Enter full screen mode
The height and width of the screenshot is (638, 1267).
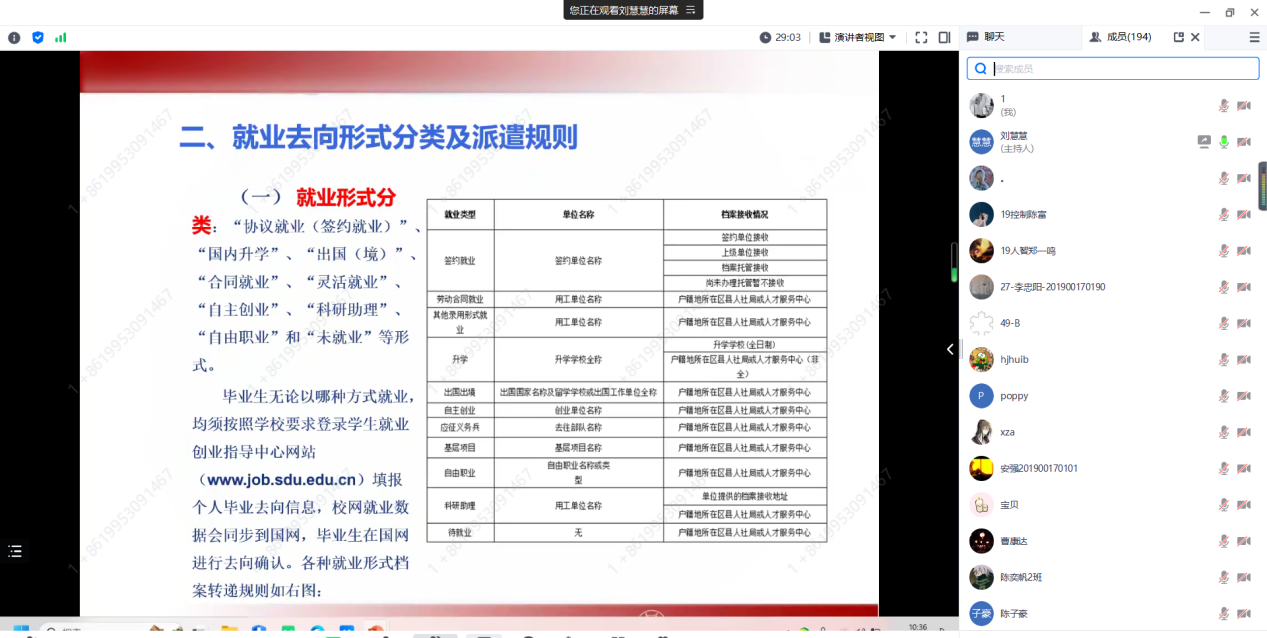tap(921, 37)
